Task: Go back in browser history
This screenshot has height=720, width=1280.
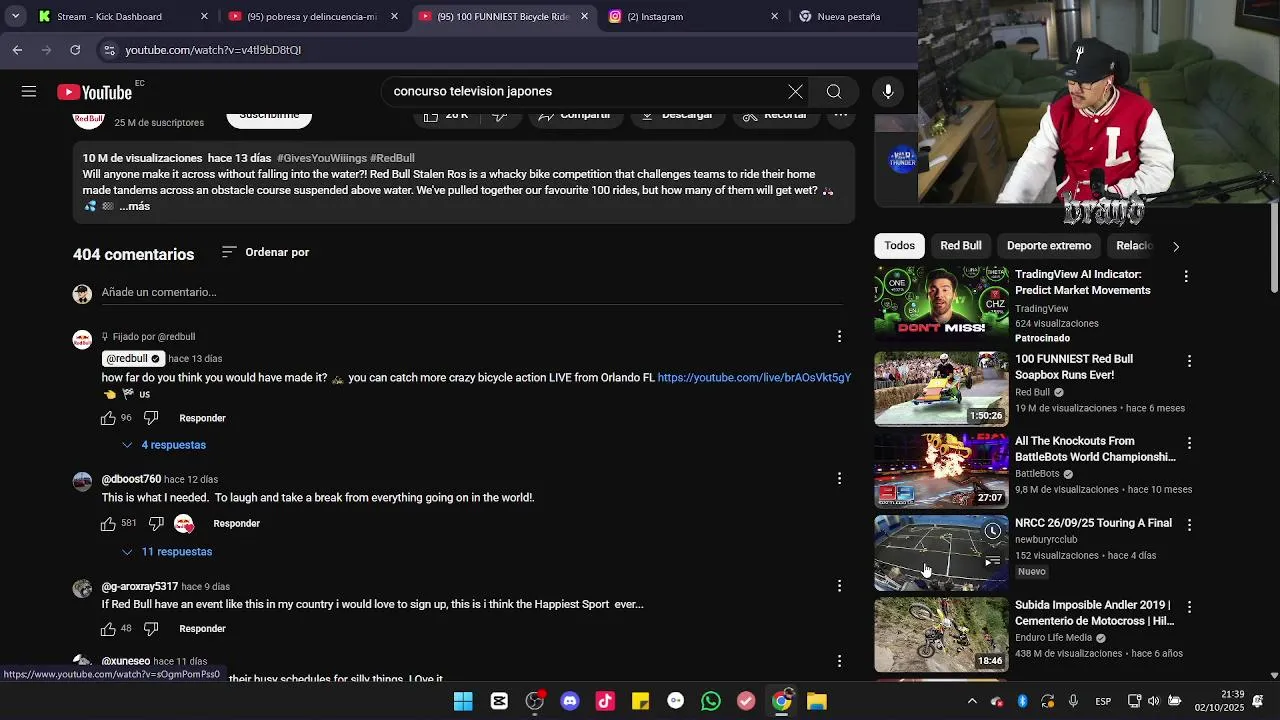Action: click(18, 50)
